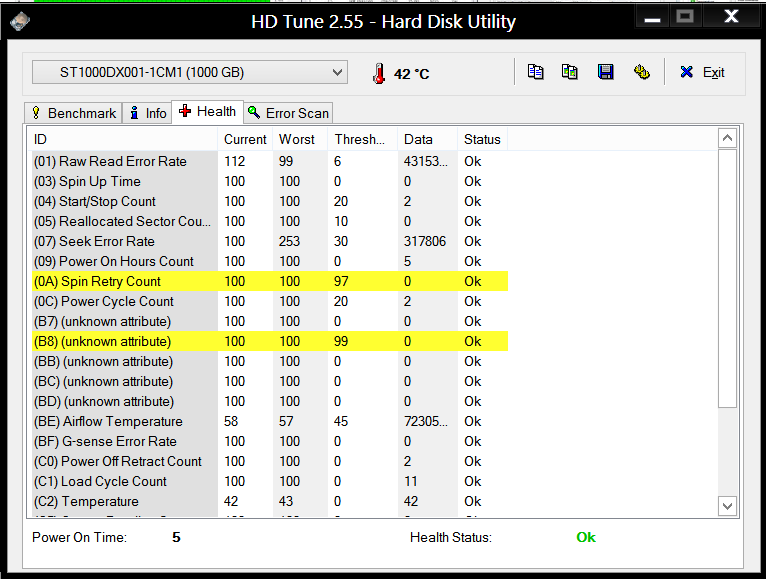The image size is (766, 579).
Task: Open the options icon with wrench
Action: [641, 72]
